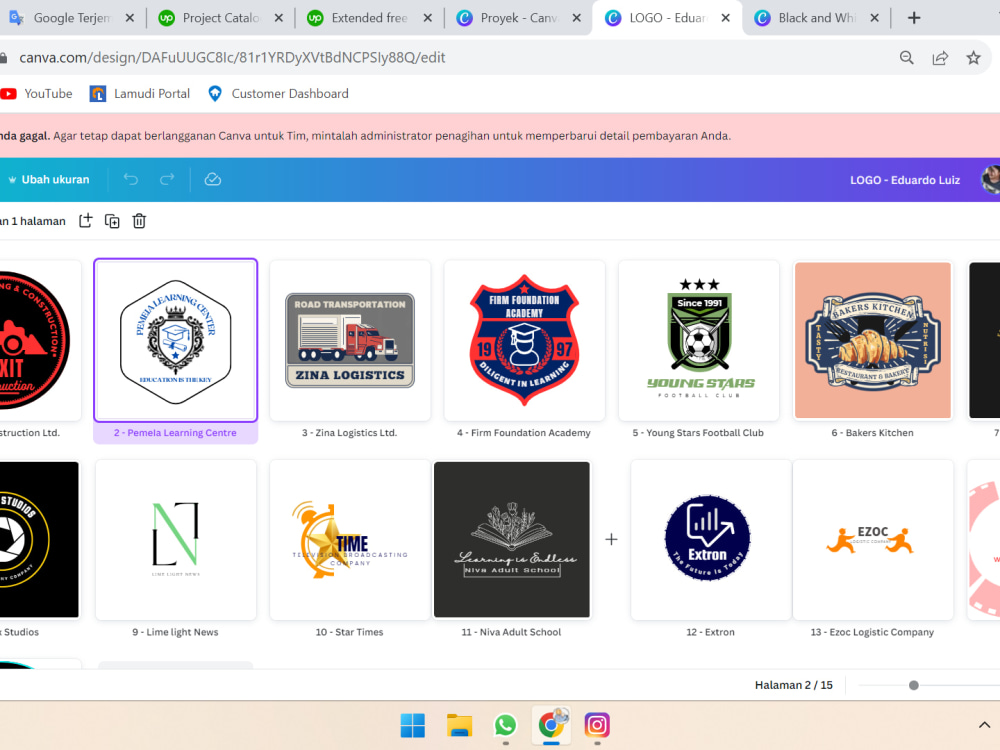1000x750 pixels.
Task: Click the '9 - Lime light News' label
Action: (x=175, y=632)
